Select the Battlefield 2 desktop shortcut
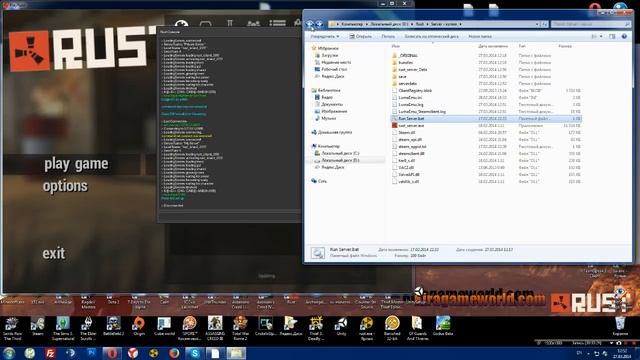This screenshot has width=640, height=360. click(x=113, y=327)
